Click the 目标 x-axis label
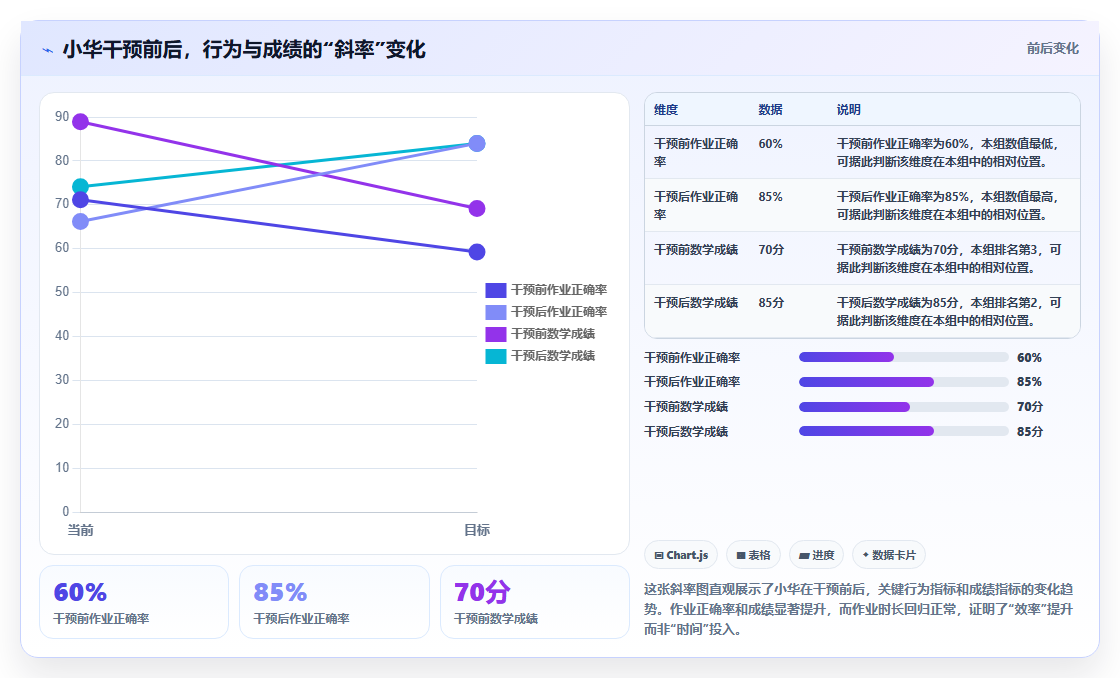Viewport: 1120px width, 678px height. tap(477, 530)
